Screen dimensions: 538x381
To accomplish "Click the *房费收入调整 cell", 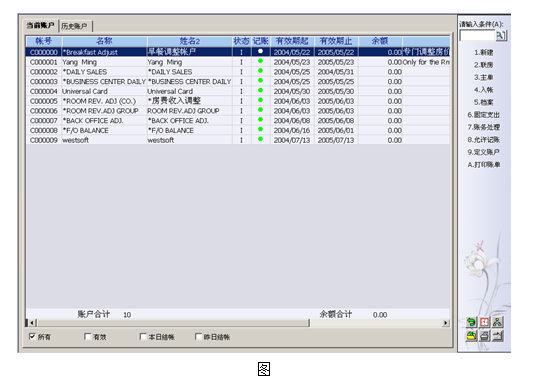I will click(190, 101).
